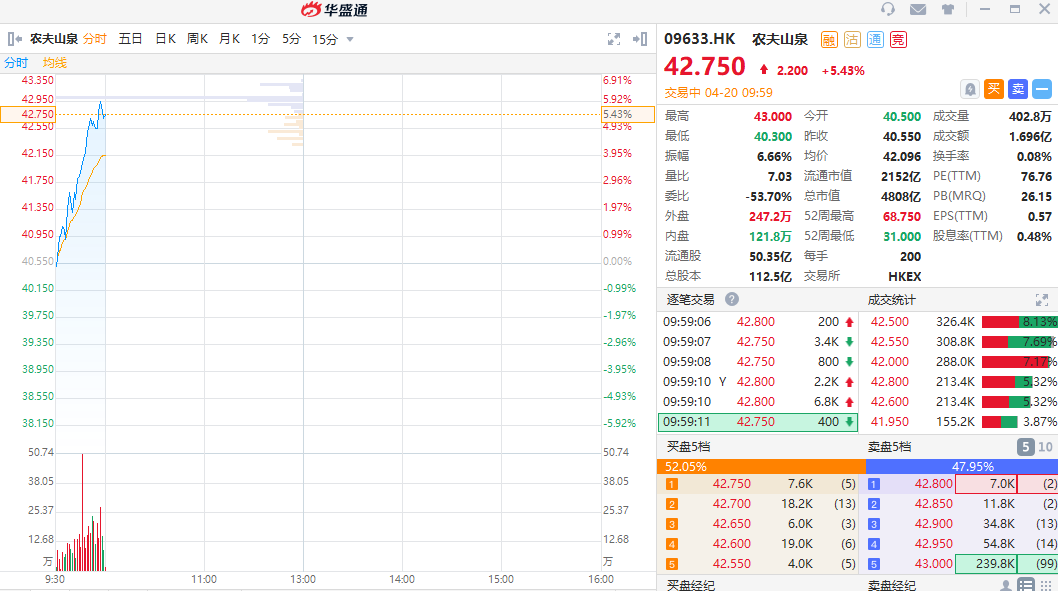Select buy level 5 badge
1058x591 pixels.
tap(671, 564)
